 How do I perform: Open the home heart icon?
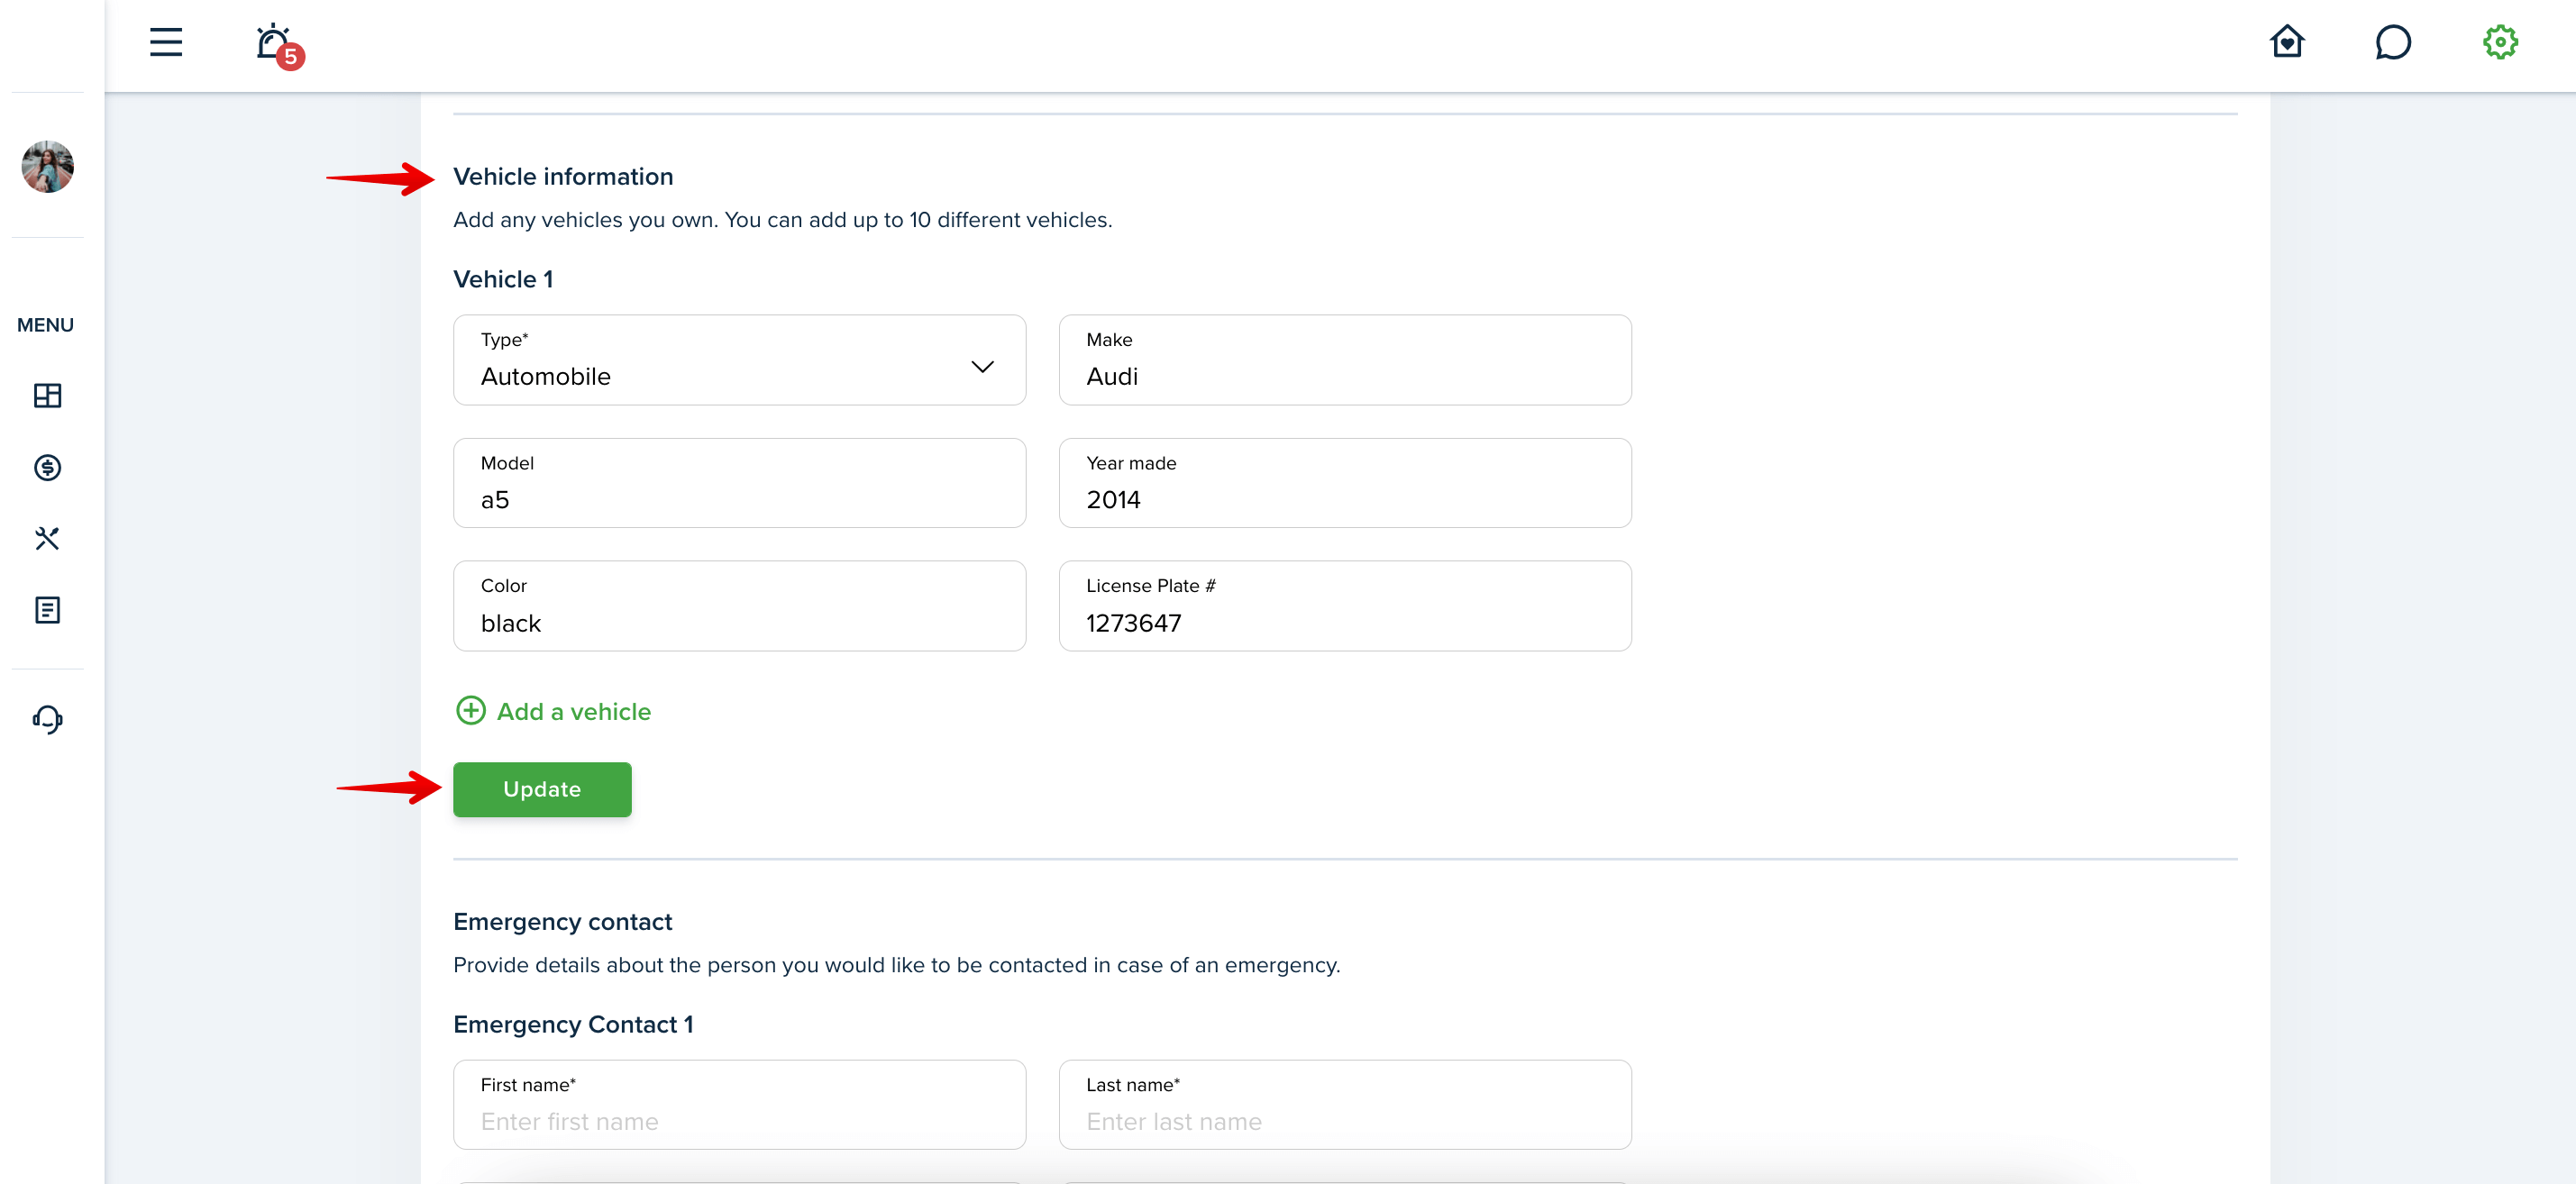(x=2286, y=42)
